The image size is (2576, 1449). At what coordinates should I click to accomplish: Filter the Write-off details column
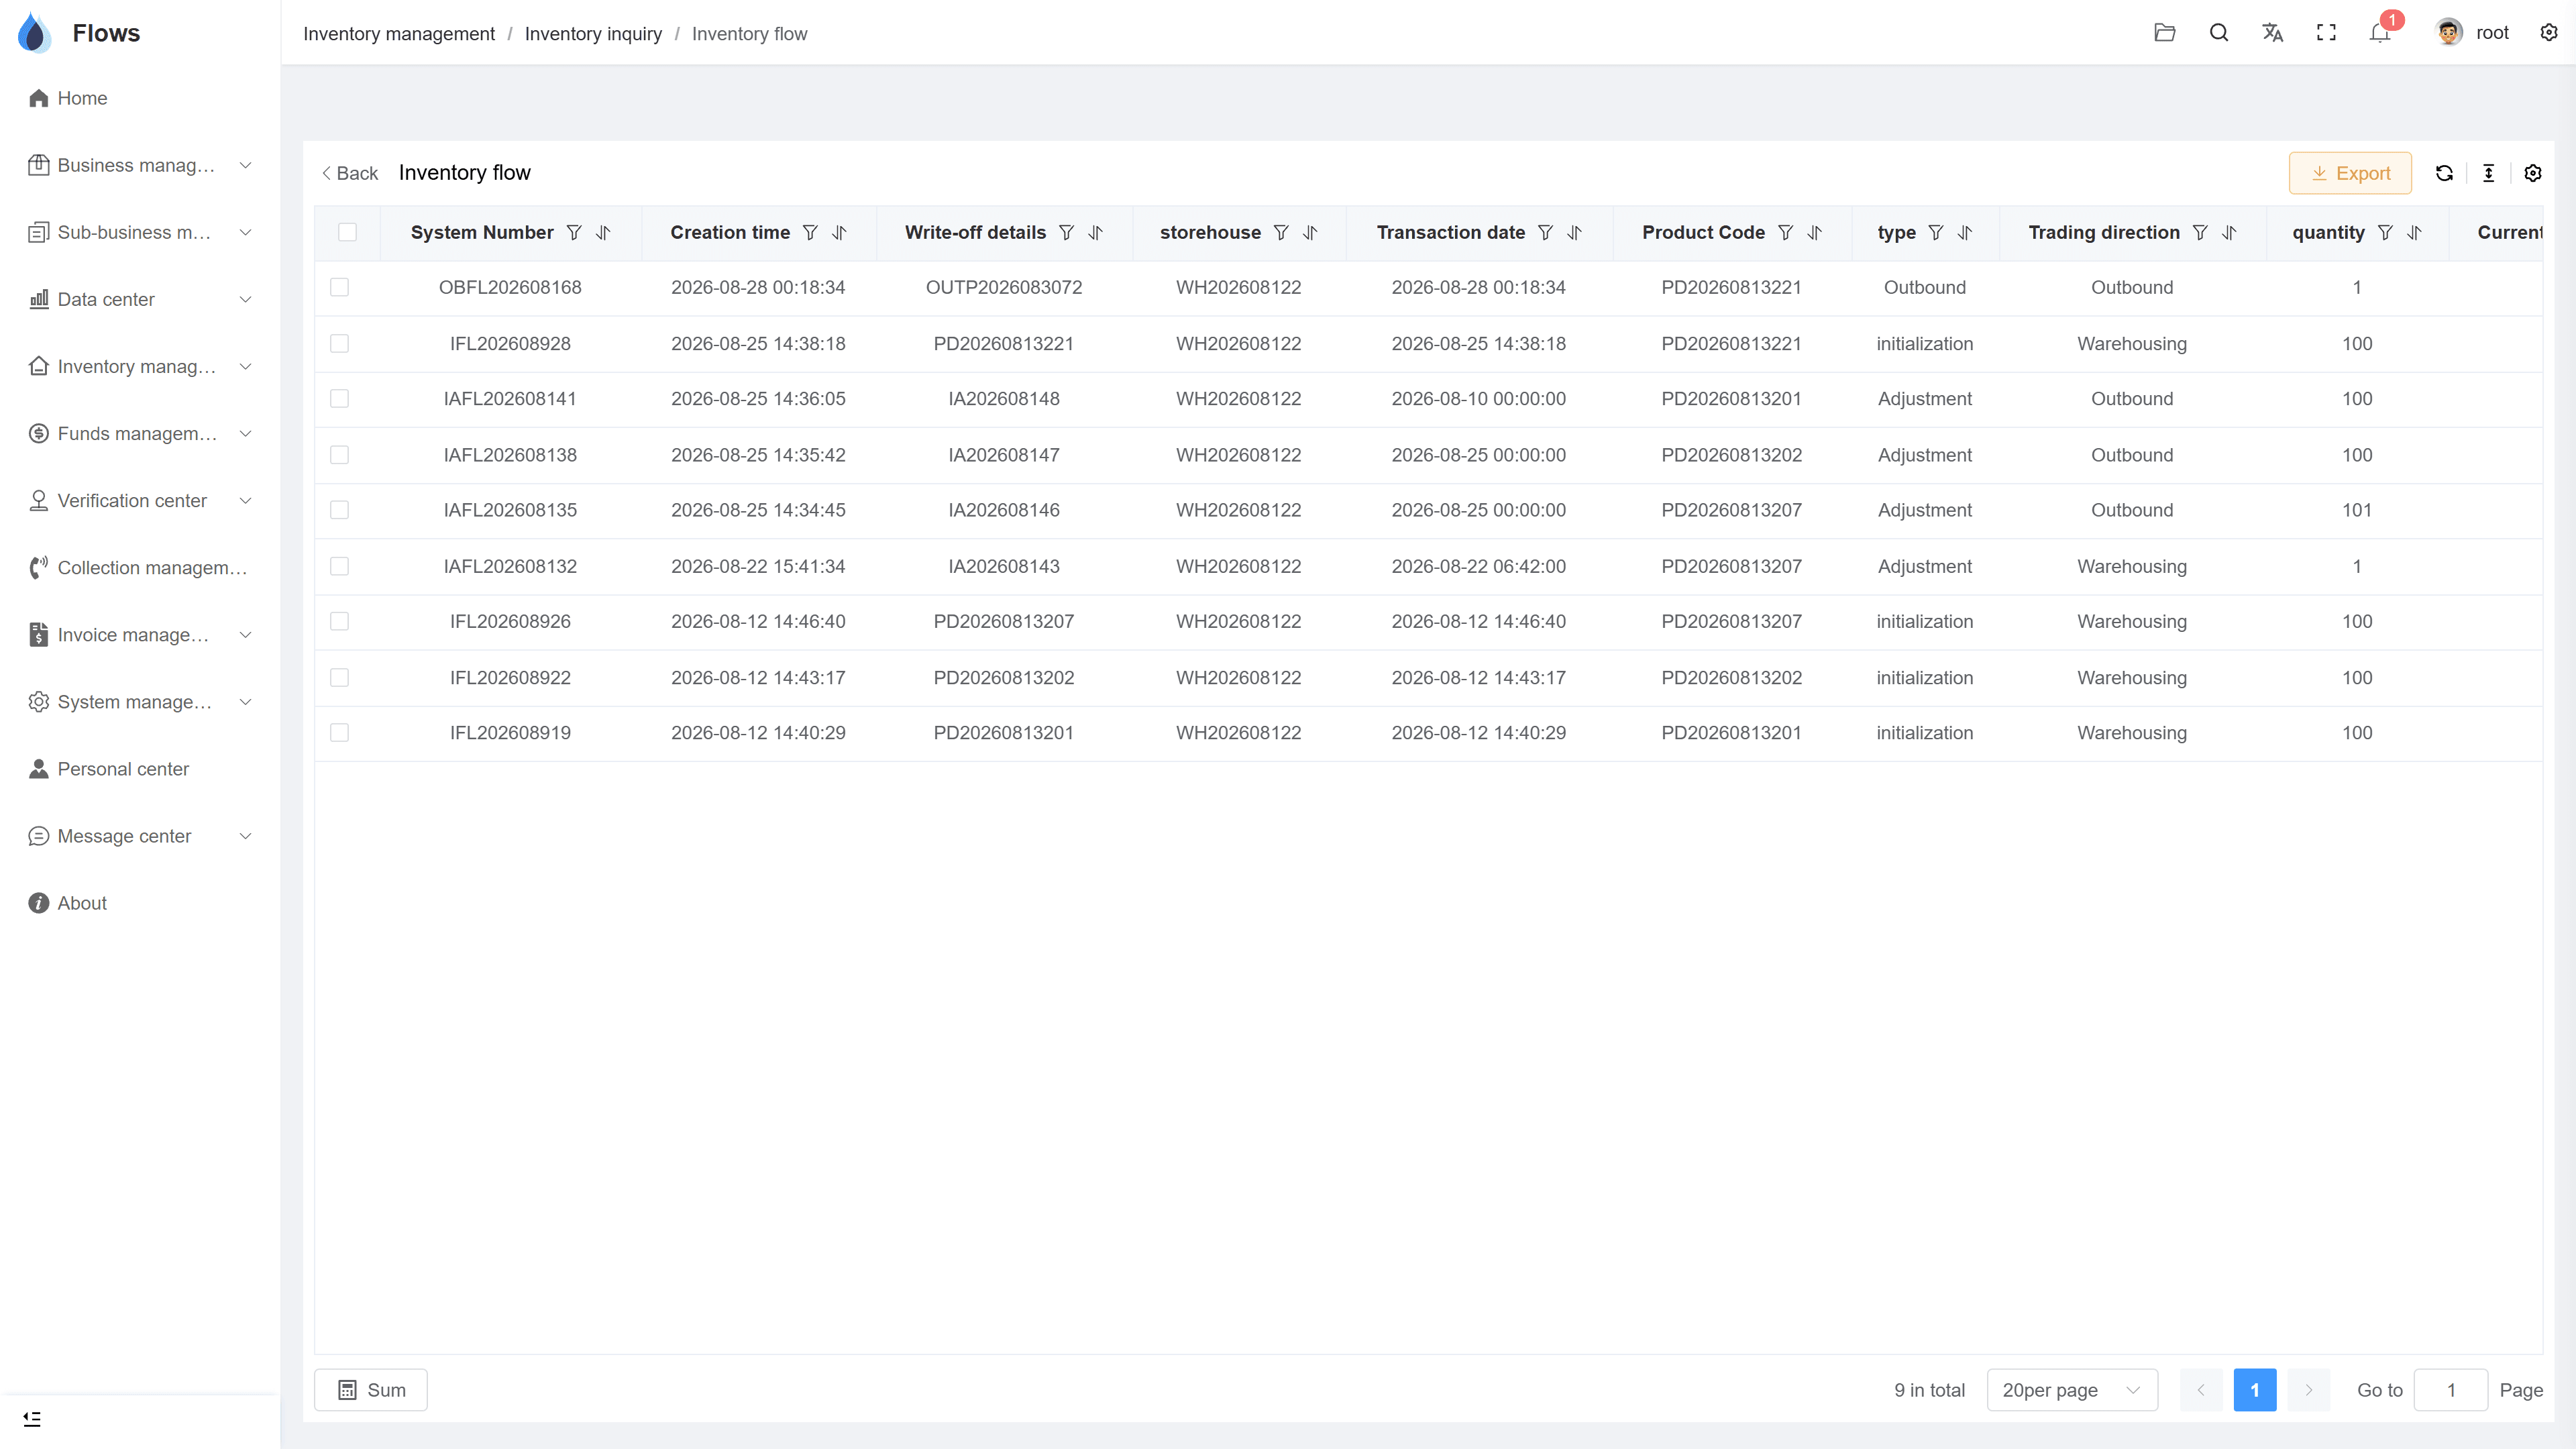pyautogui.click(x=1067, y=233)
